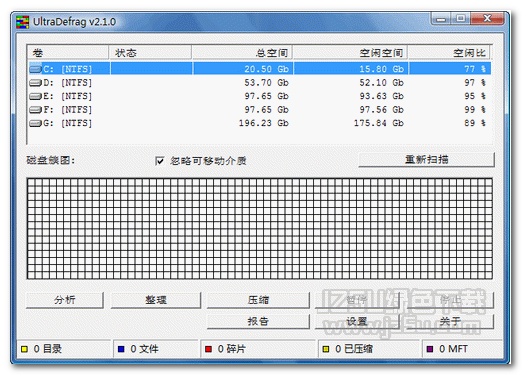The image size is (522, 375).
Task: Click the disk cluster map grid
Action: click(x=260, y=229)
